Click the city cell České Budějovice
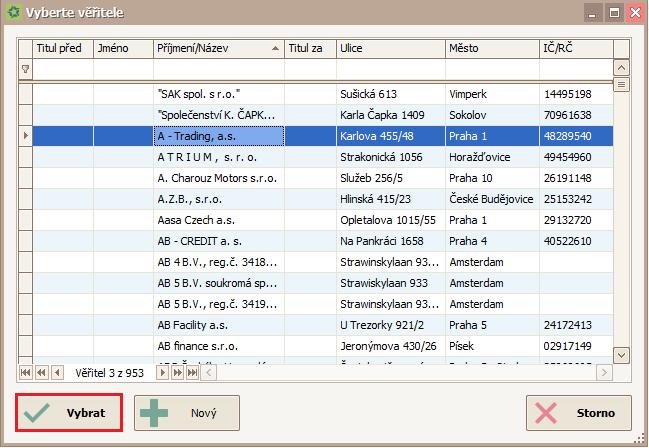 coord(493,199)
